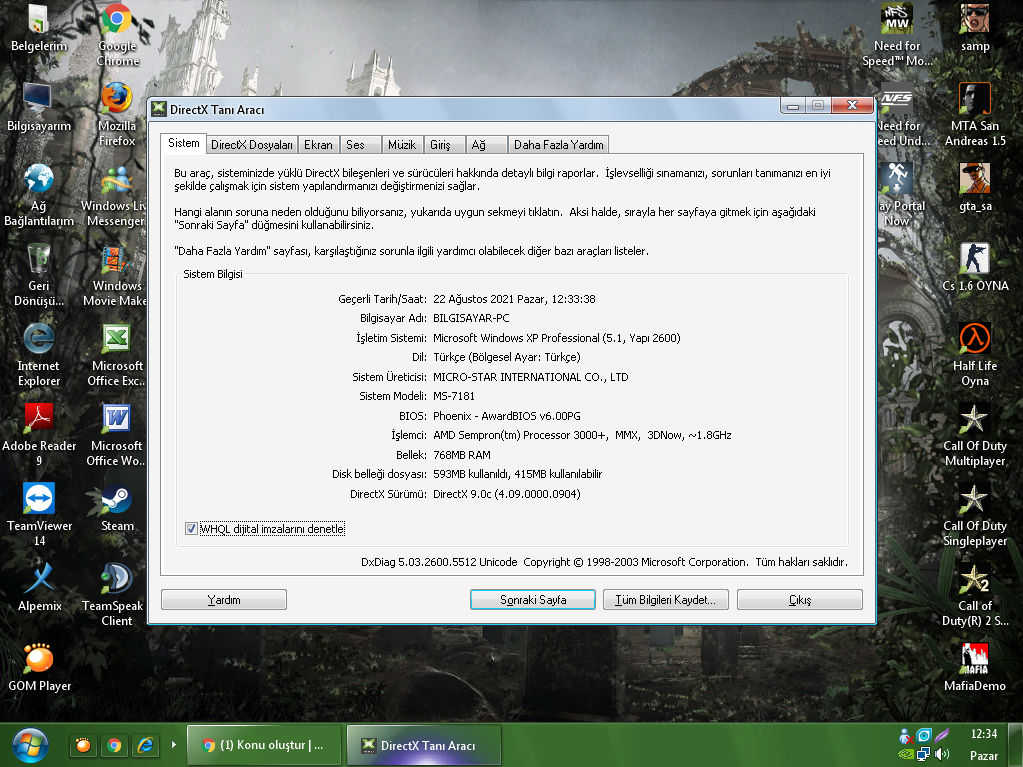Viewport: 1023px width, 767px height.
Task: Click Sonraki Sayfa button
Action: (x=533, y=599)
